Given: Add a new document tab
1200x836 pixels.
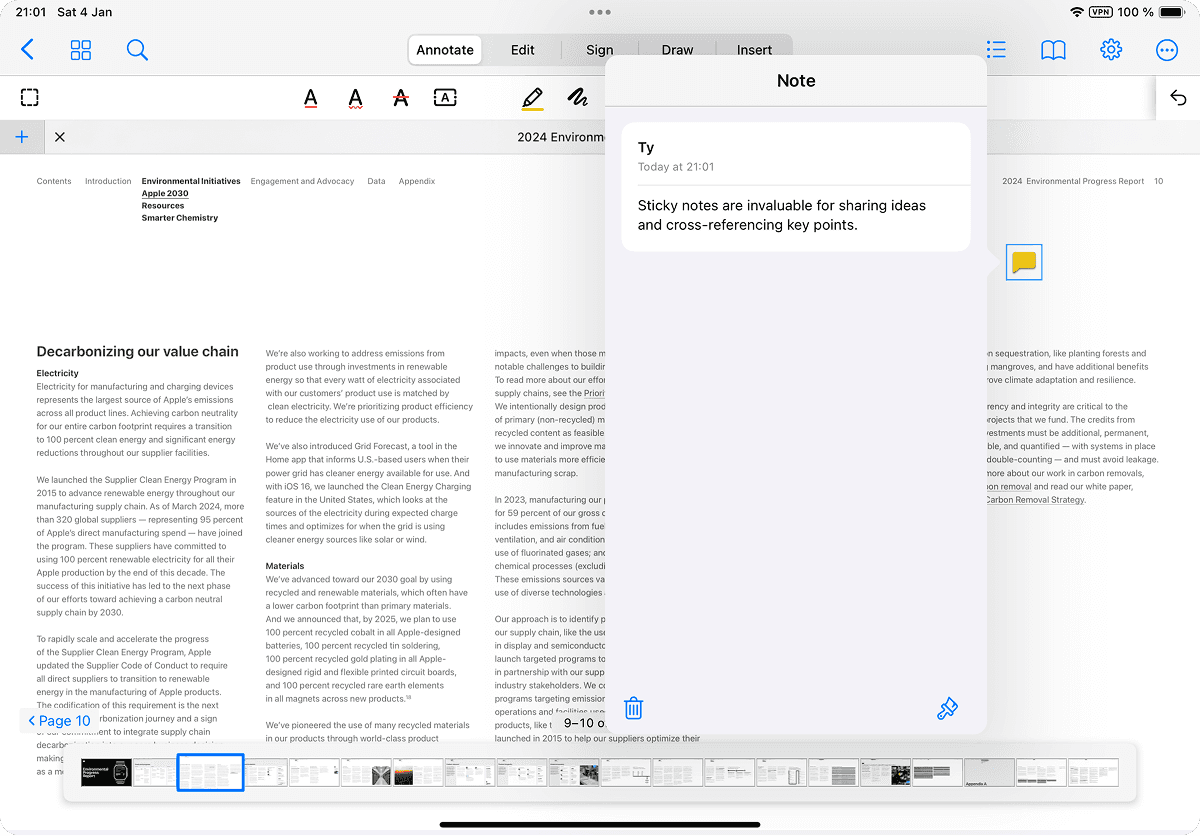Looking at the screenshot, I should point(22,137).
